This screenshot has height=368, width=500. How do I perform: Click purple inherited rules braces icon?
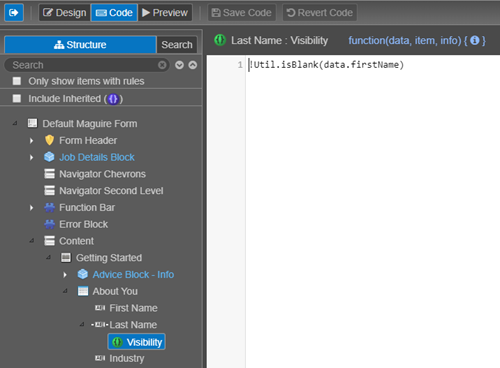[113, 99]
